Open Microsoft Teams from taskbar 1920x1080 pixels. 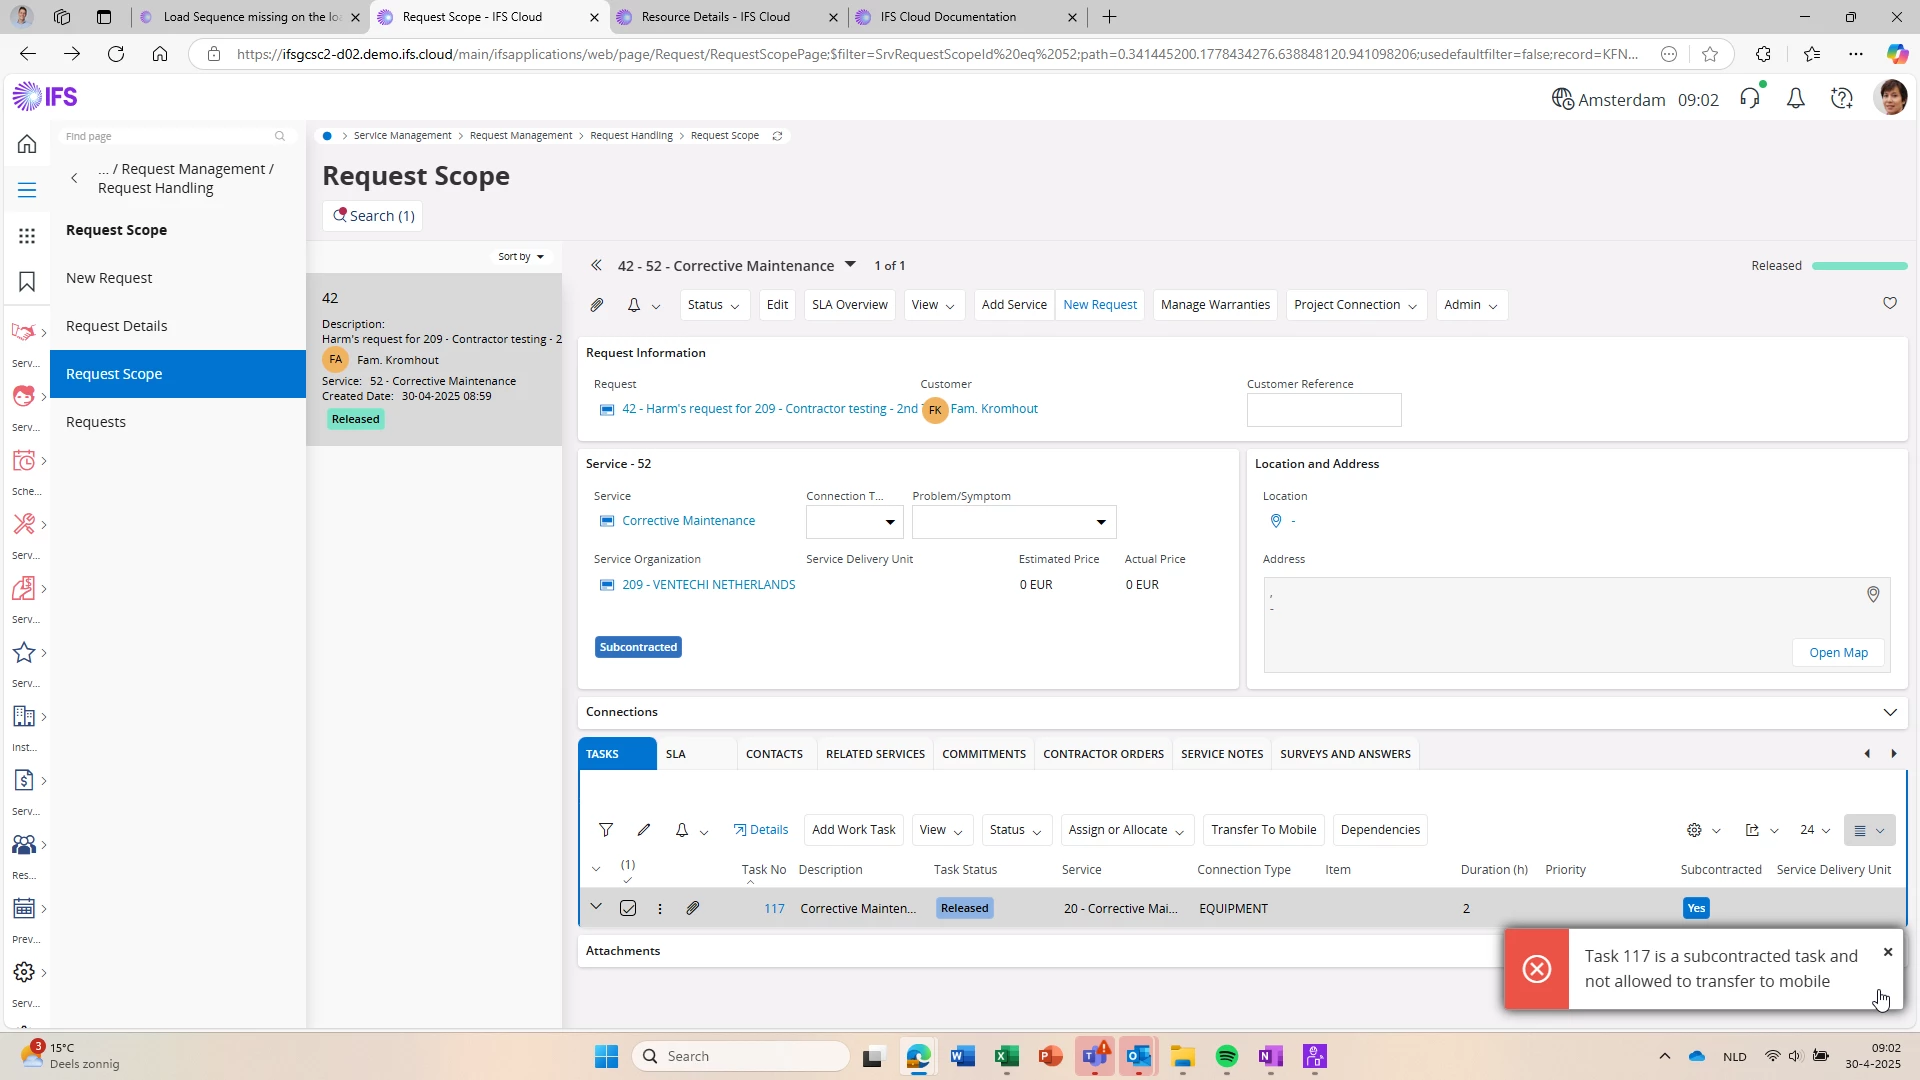pyautogui.click(x=1095, y=1056)
